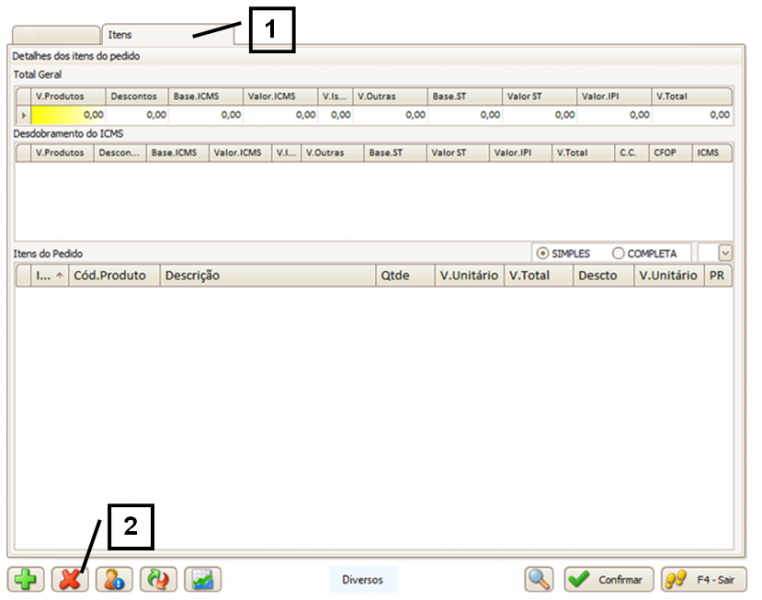Click the Qtde column header
This screenshot has width=762, height=600.
point(403,276)
